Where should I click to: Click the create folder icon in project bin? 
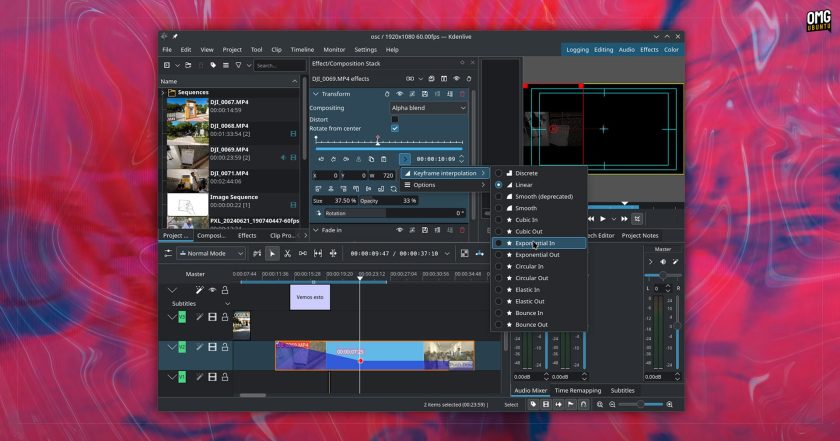click(x=188, y=65)
